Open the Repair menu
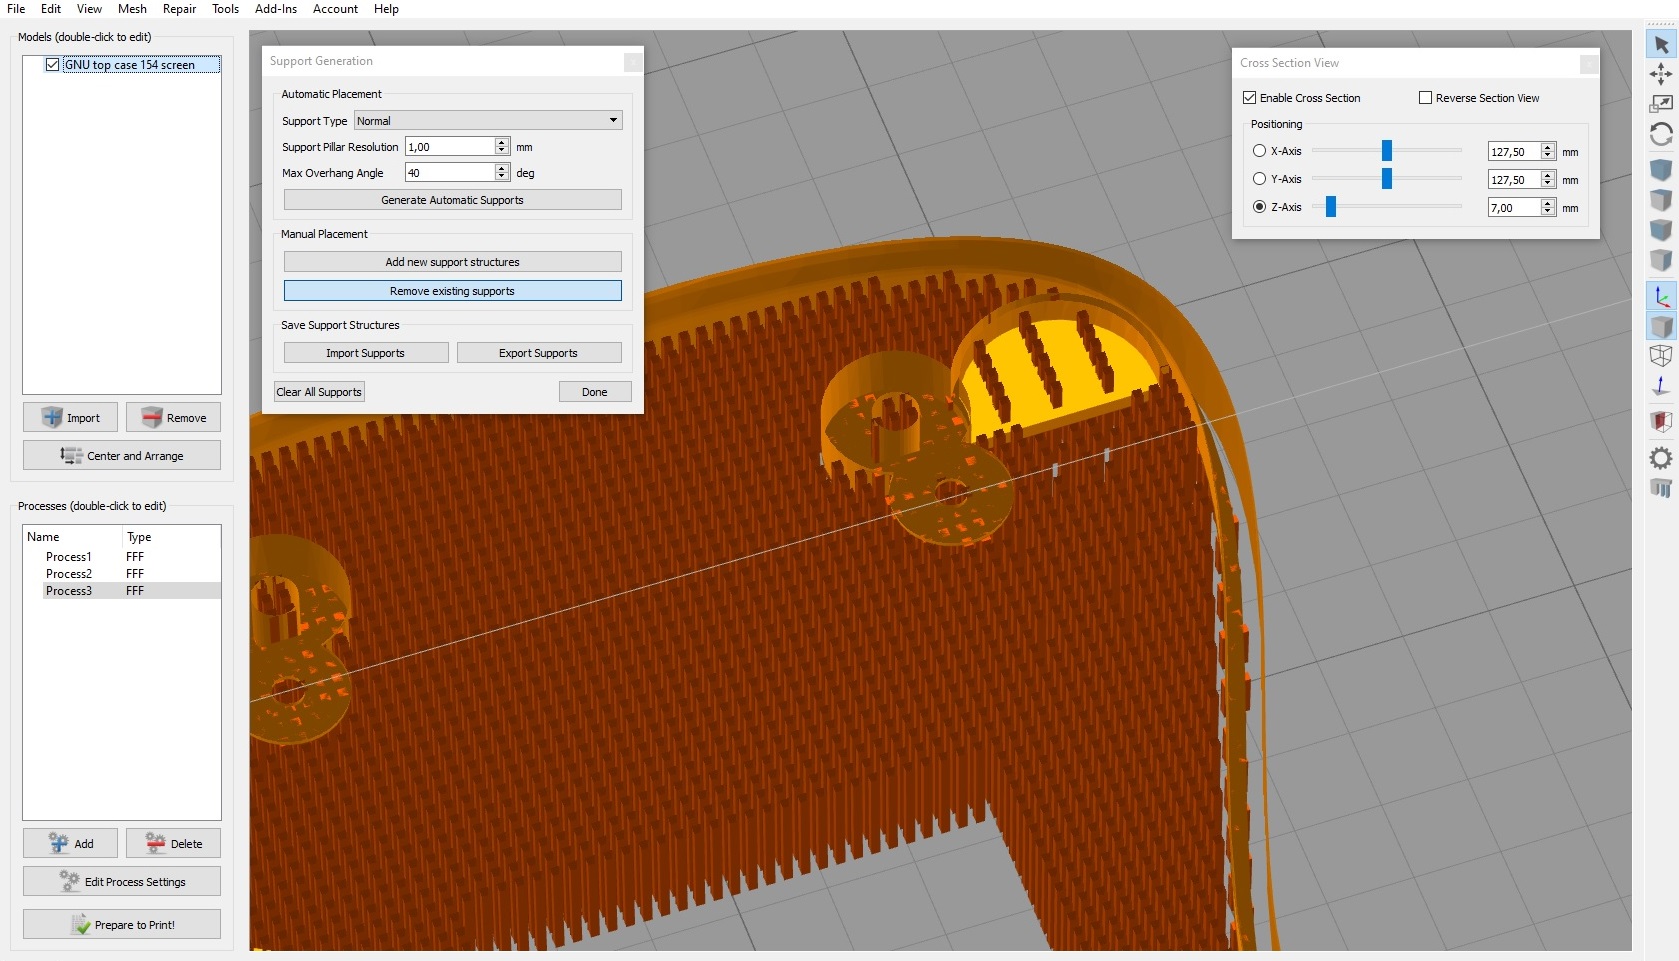 click(179, 9)
